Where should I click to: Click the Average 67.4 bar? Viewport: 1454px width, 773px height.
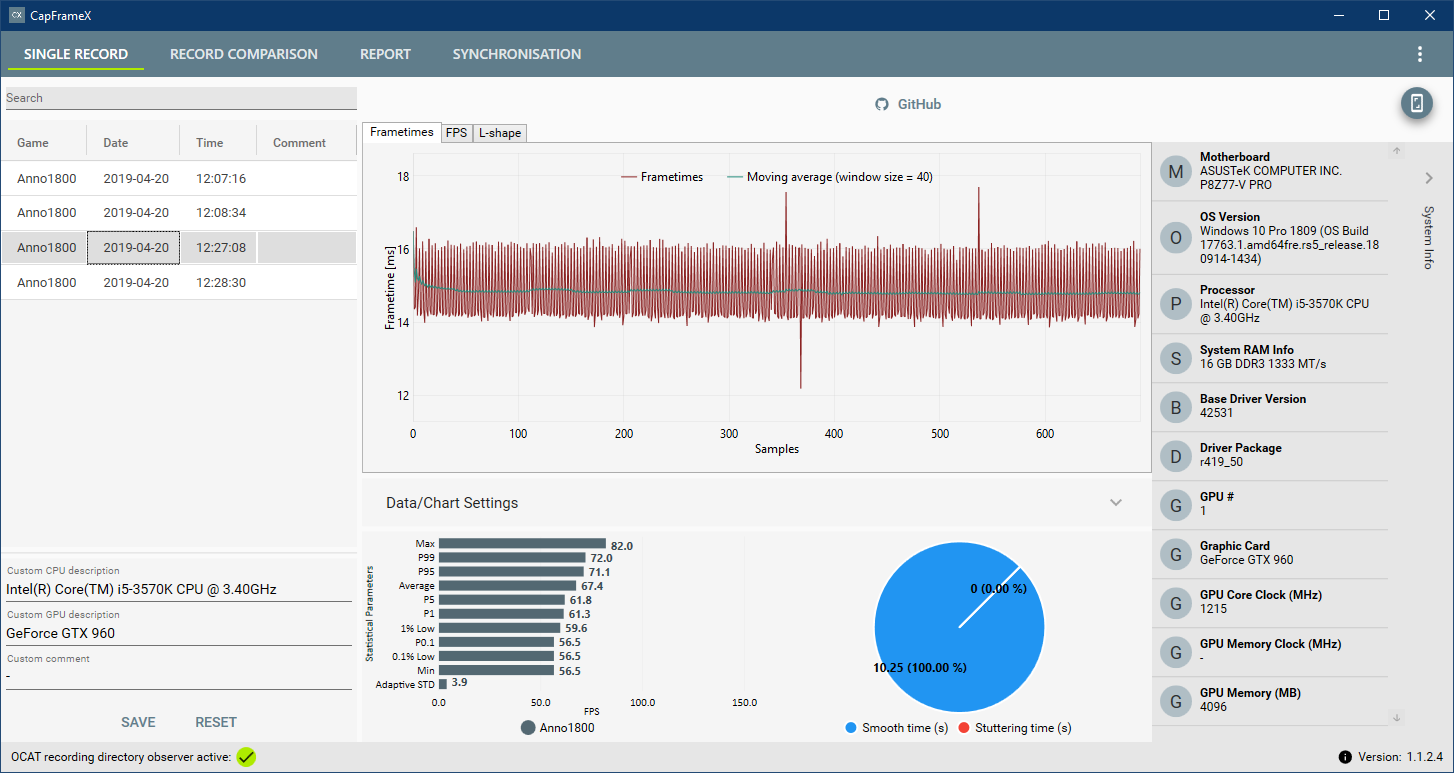click(507, 586)
